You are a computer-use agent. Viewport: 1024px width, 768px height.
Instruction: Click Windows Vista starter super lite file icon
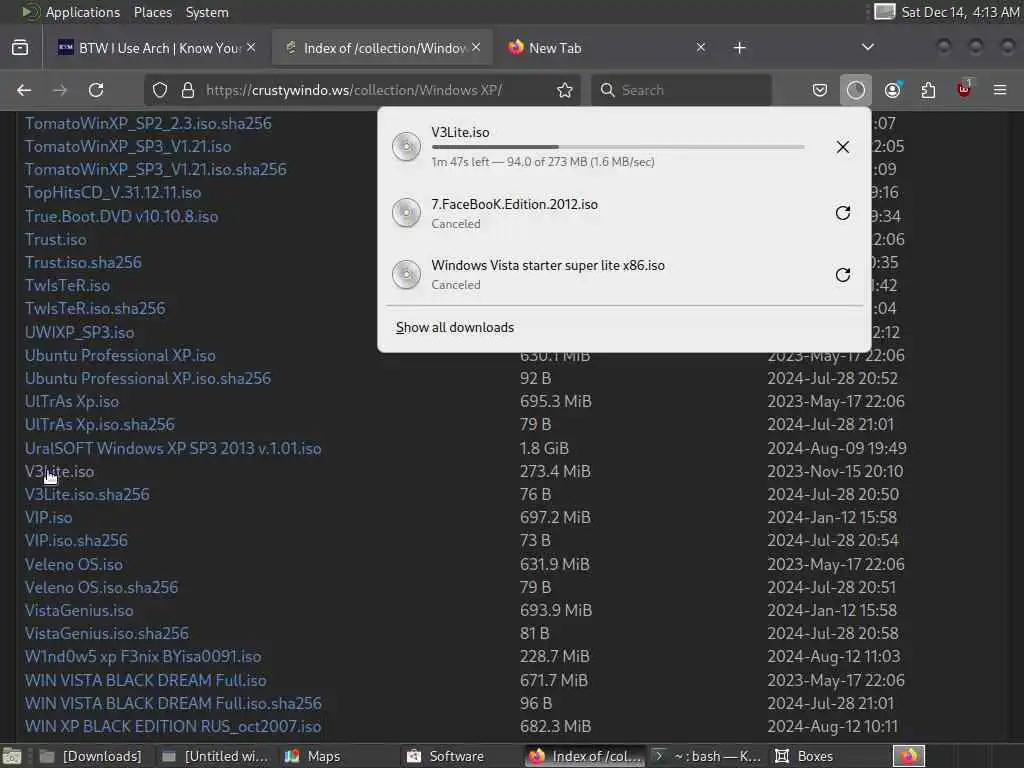[406, 274]
